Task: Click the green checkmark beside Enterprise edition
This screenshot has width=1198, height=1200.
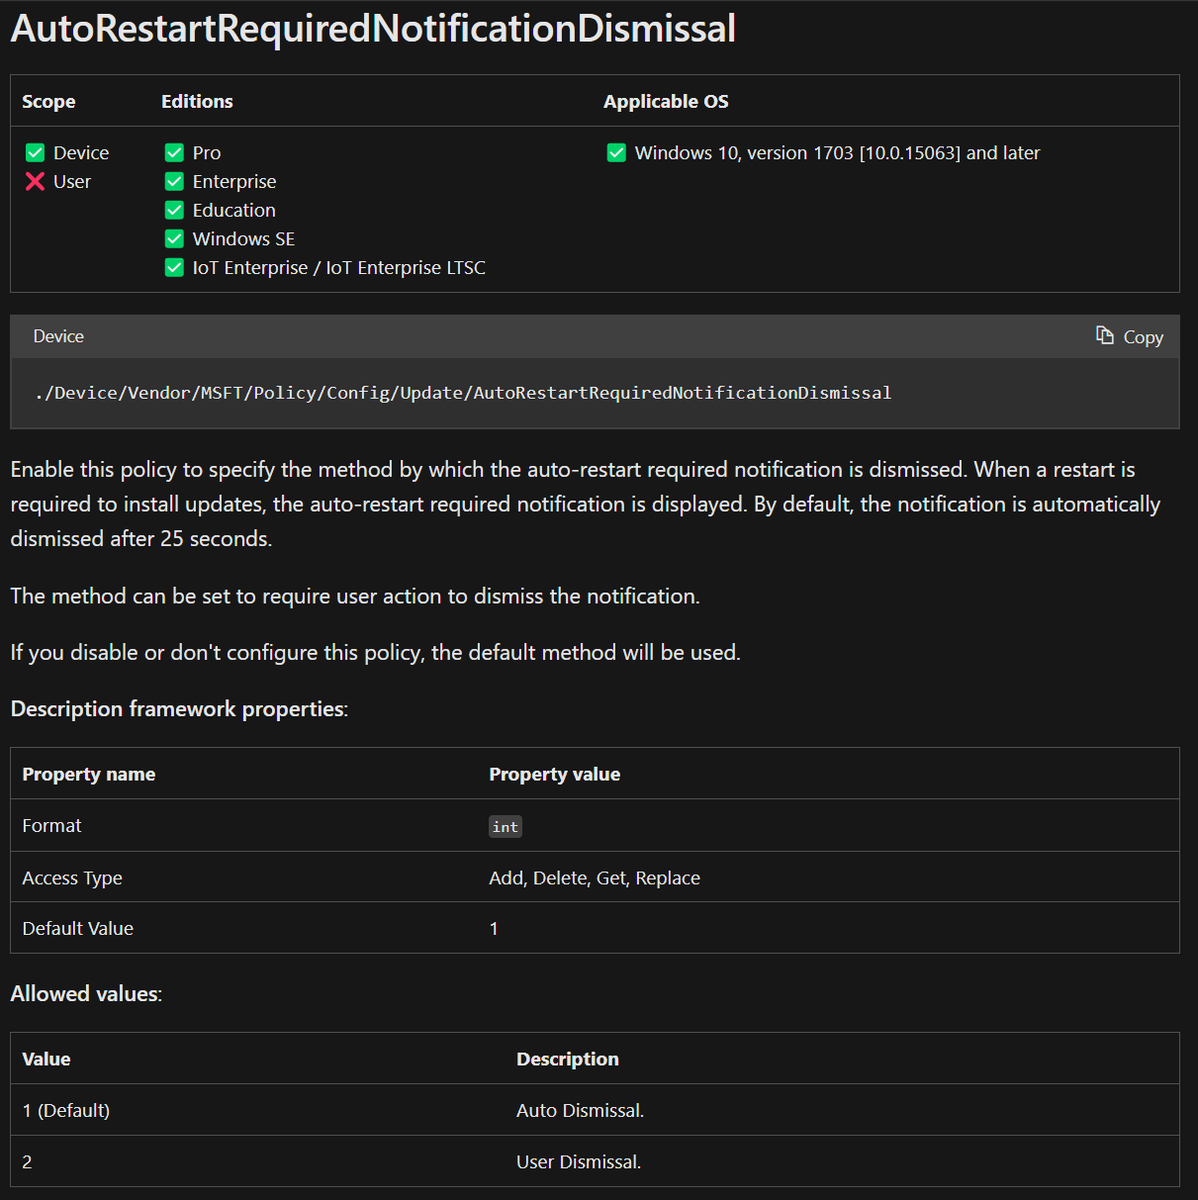Action: pyautogui.click(x=174, y=181)
